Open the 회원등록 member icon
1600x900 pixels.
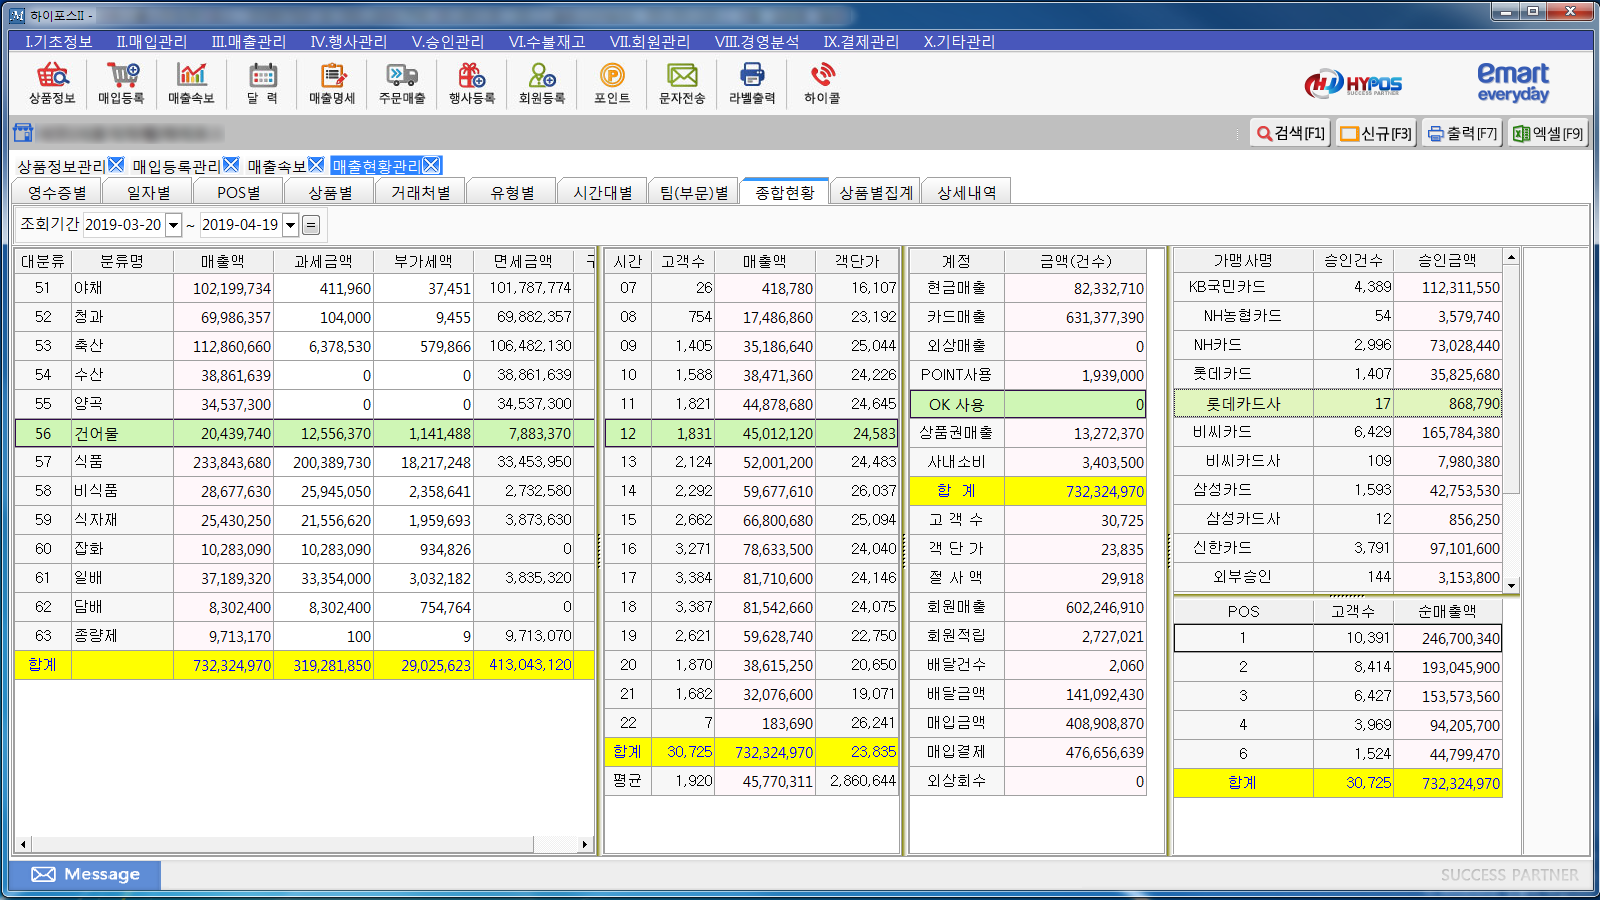click(x=542, y=83)
